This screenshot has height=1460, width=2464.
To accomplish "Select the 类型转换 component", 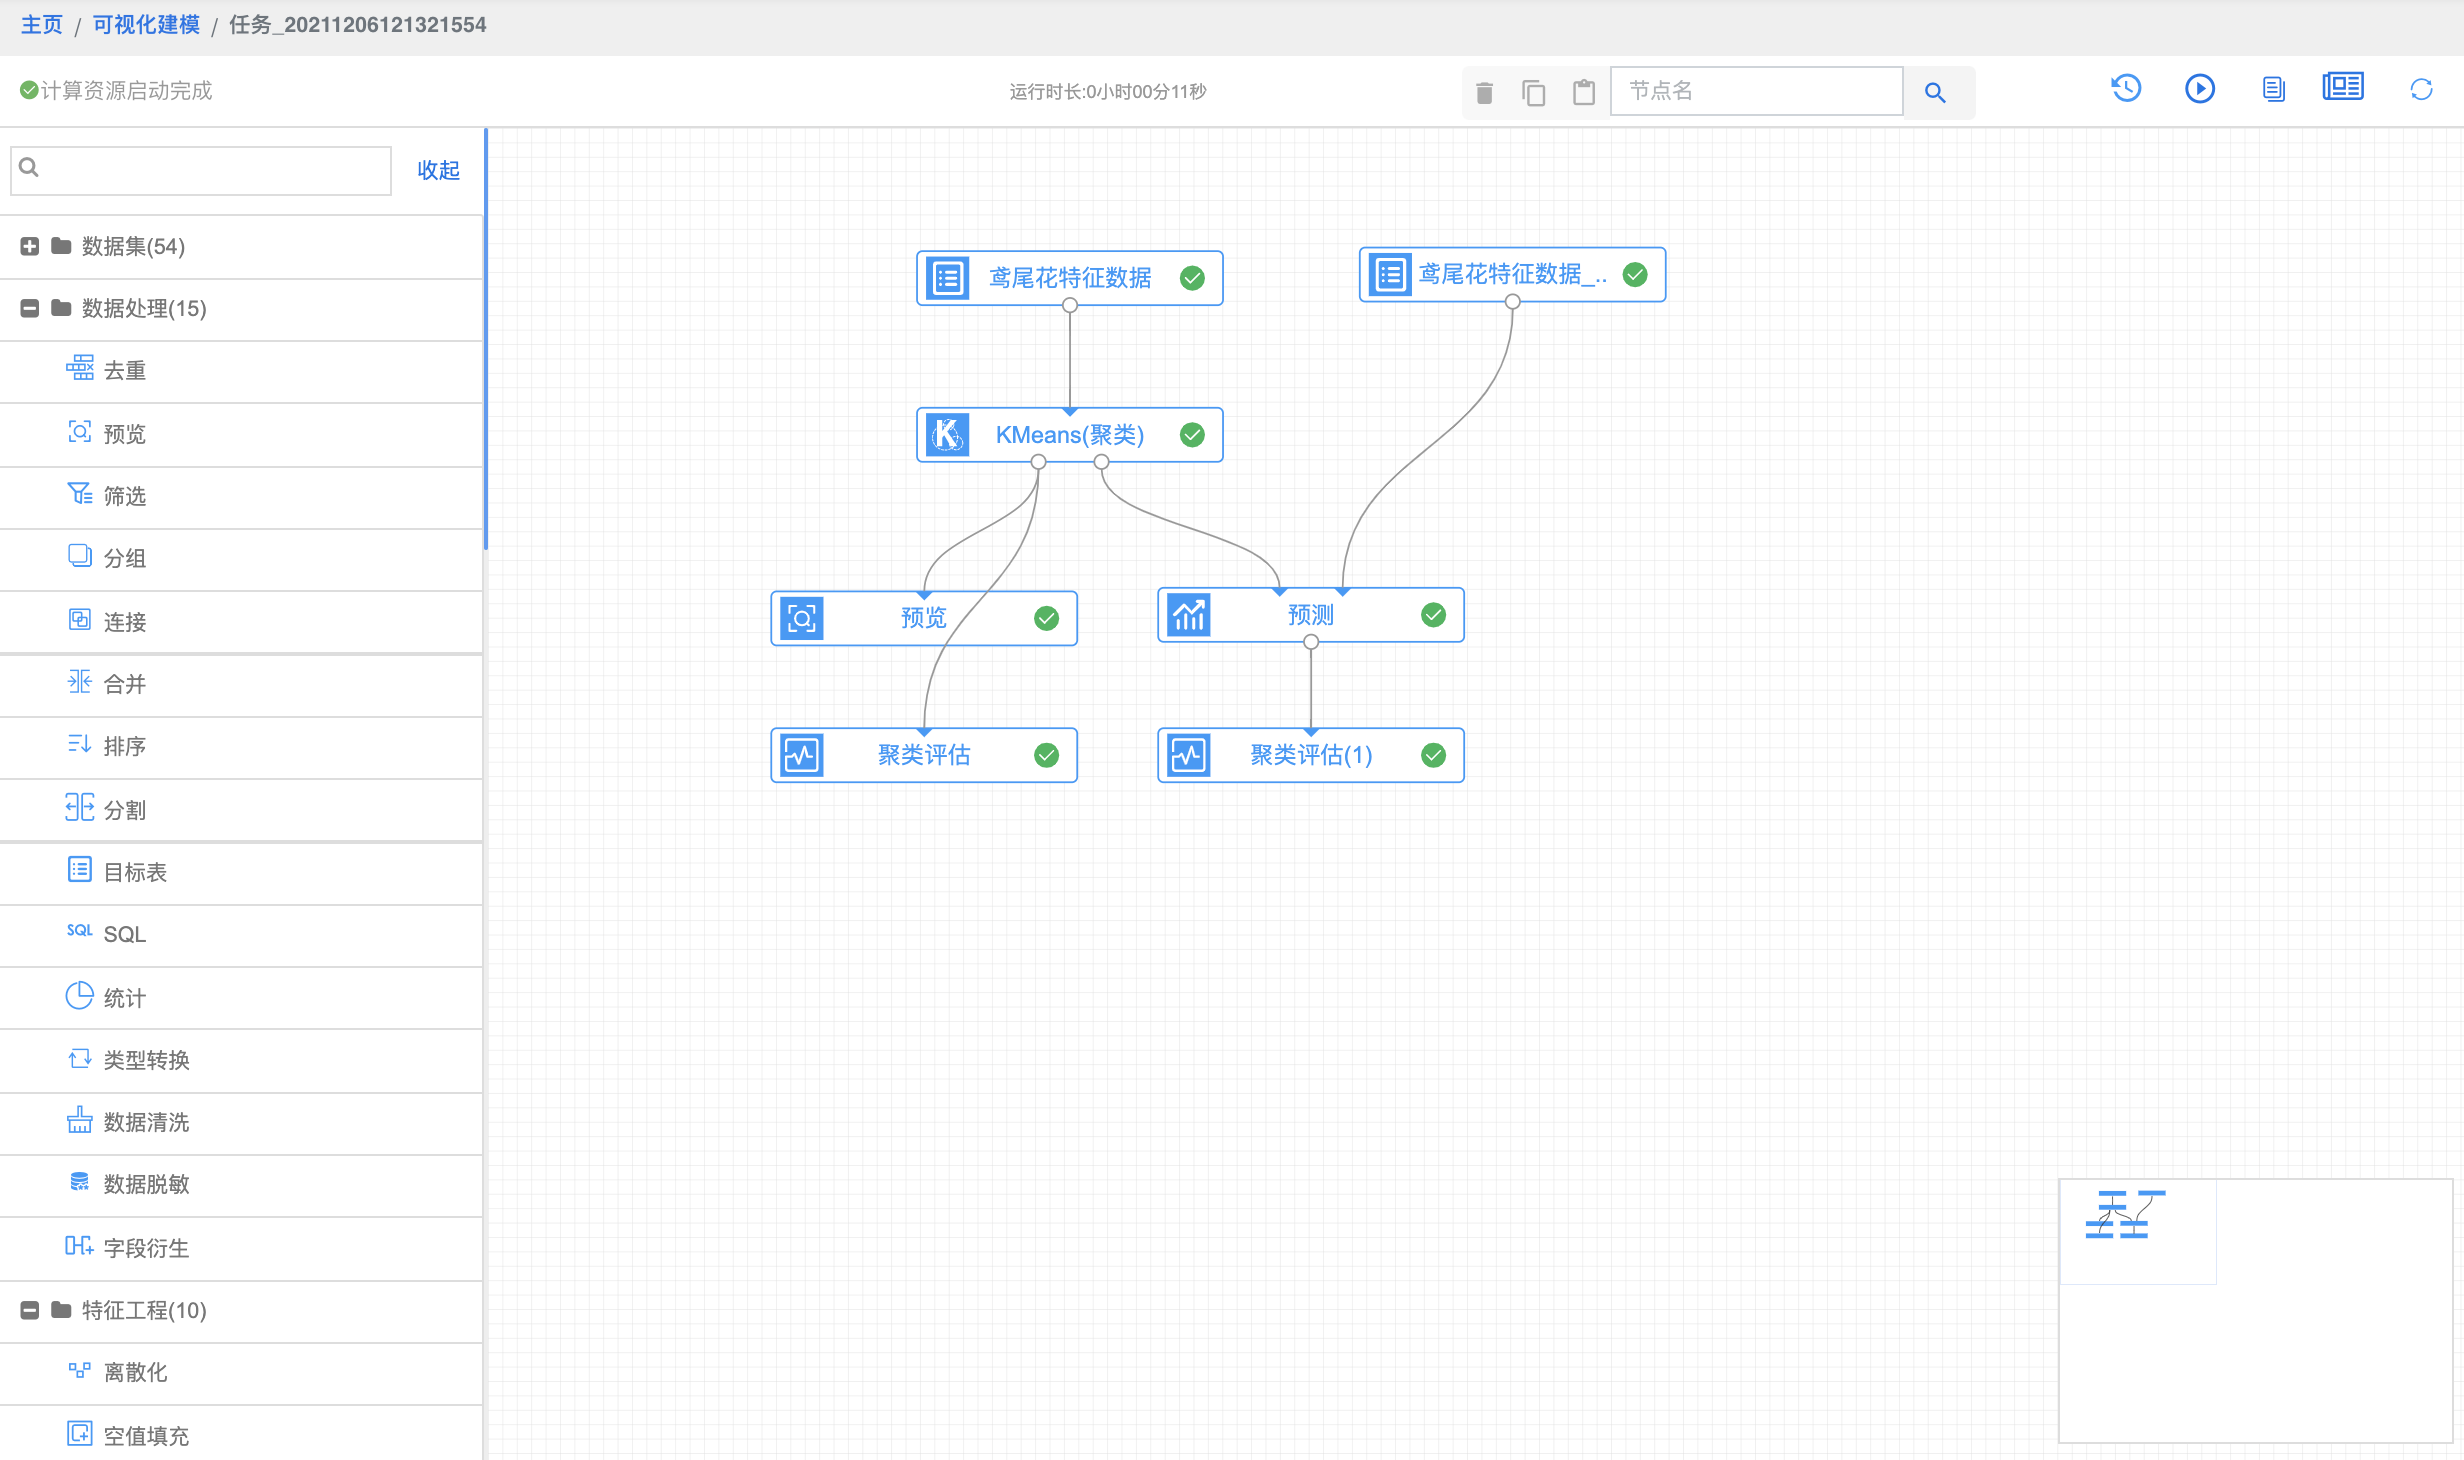I will (241, 1060).
